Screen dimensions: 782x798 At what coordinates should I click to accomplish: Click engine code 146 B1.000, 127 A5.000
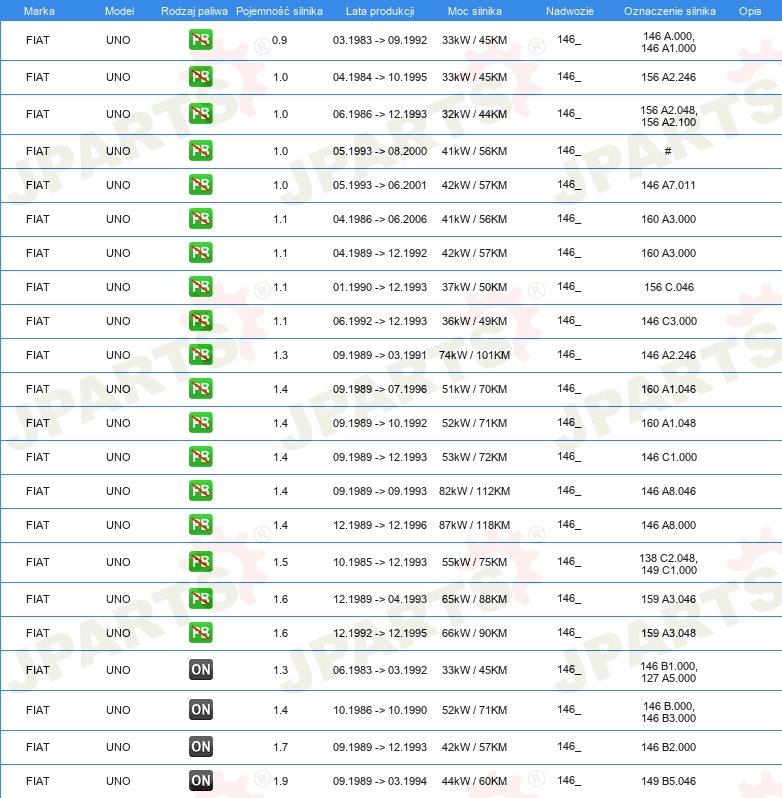point(669,672)
